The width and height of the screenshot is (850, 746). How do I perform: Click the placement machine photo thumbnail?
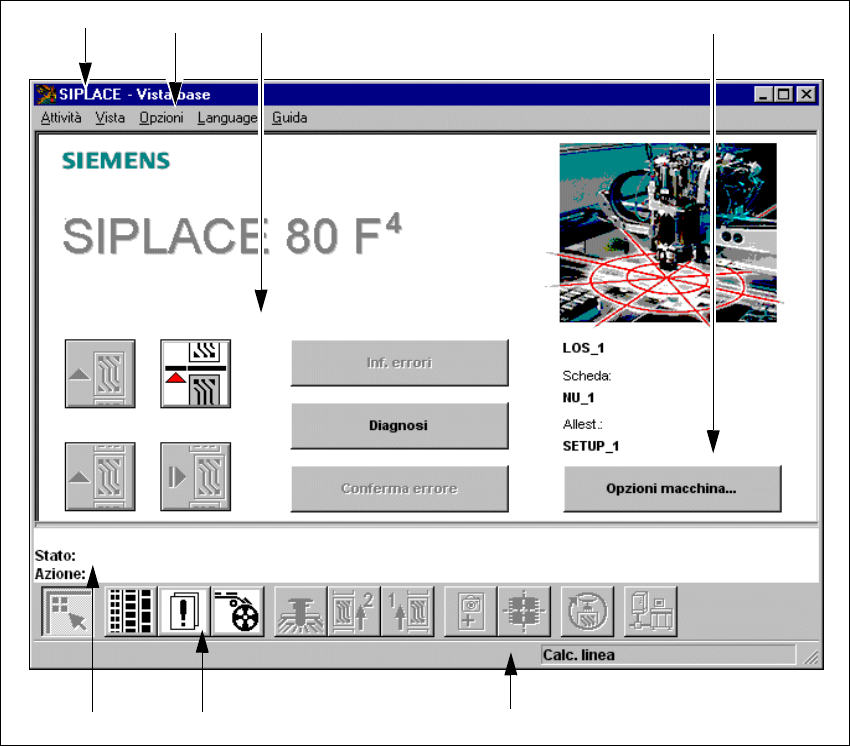point(668,233)
